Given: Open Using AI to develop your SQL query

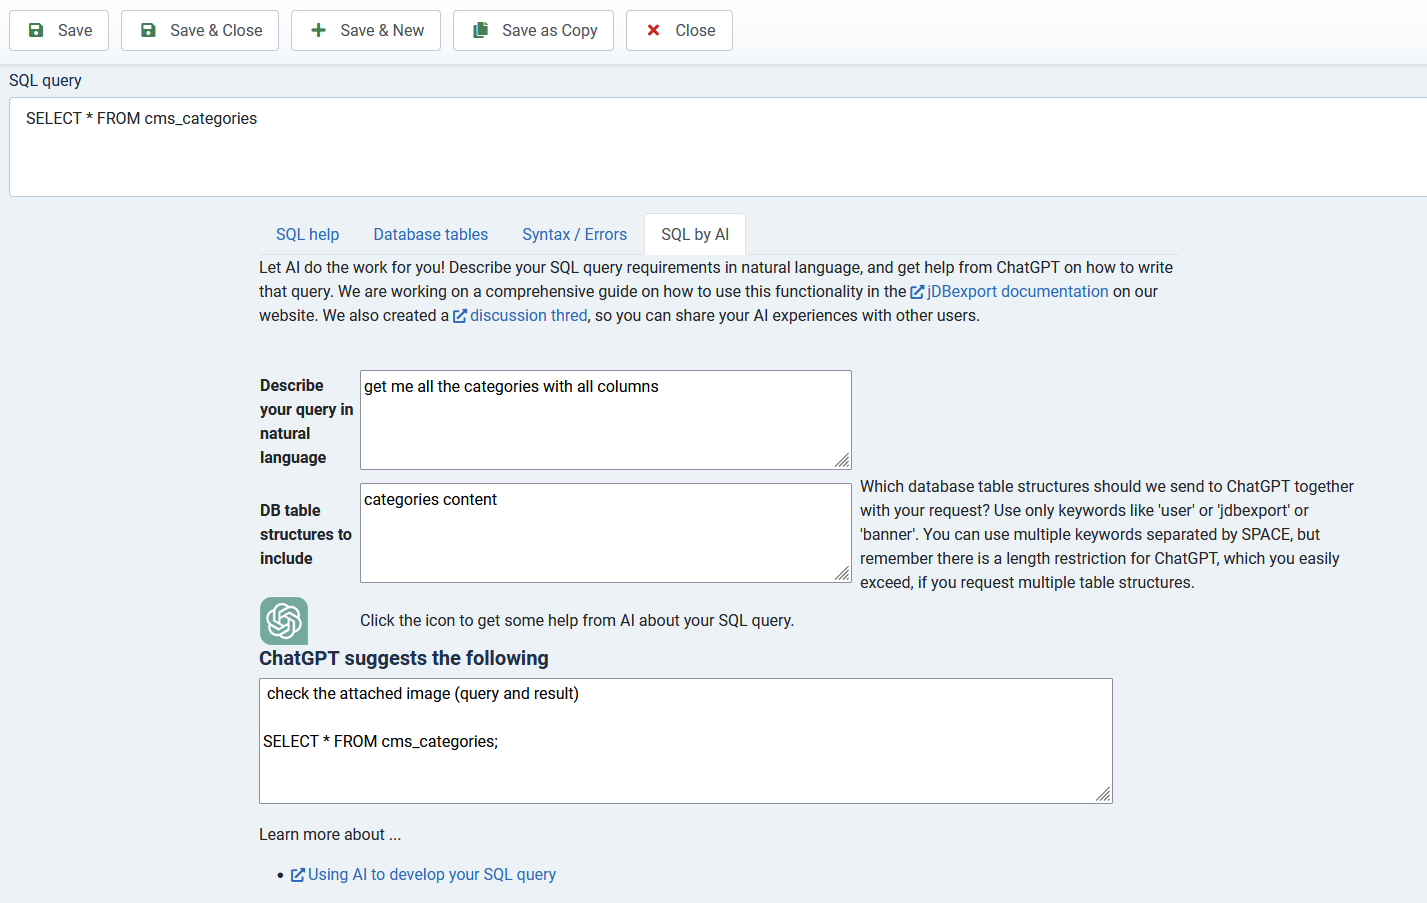Looking at the screenshot, I should [x=431, y=875].
